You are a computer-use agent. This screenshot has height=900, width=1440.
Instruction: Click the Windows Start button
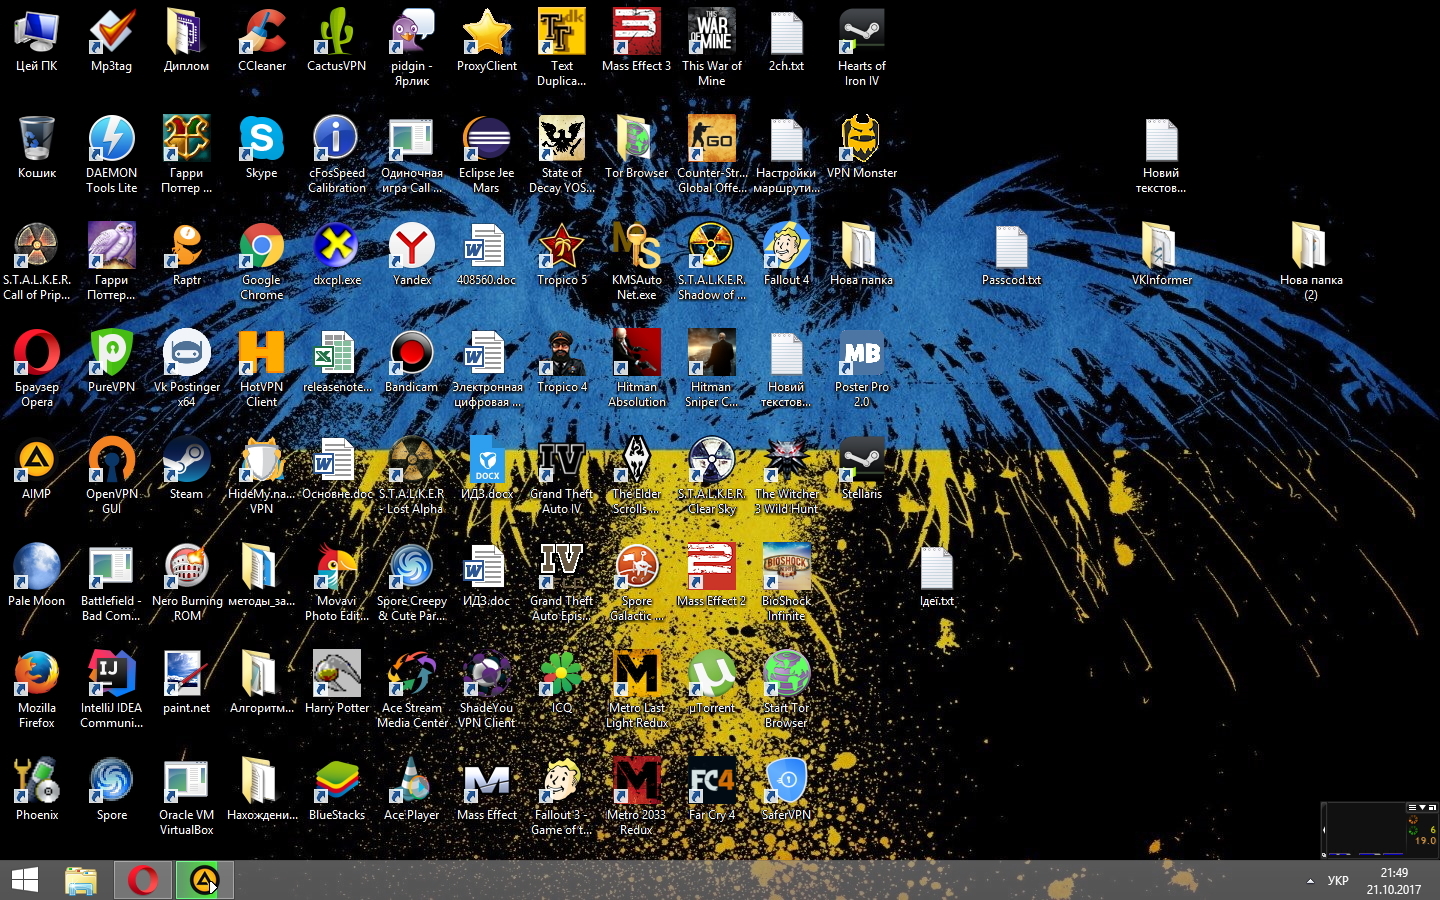coord(25,880)
